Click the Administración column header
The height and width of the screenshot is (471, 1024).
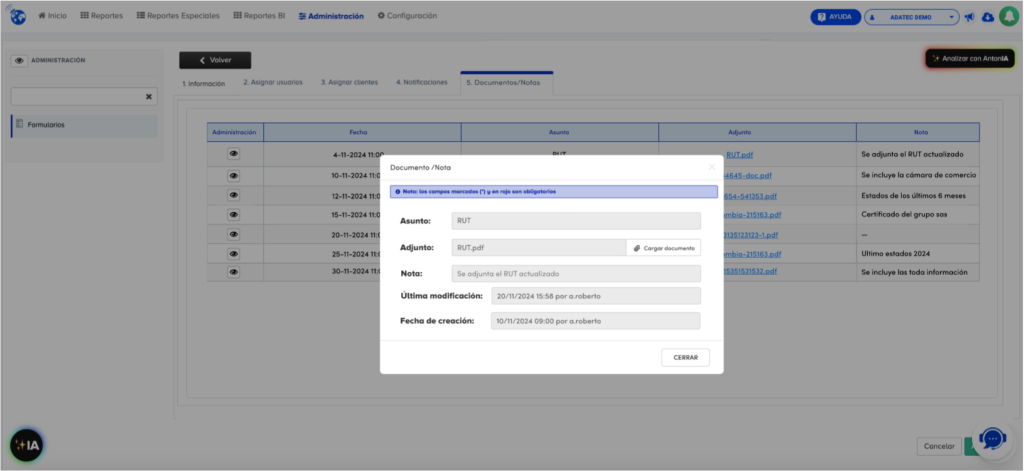[235, 132]
